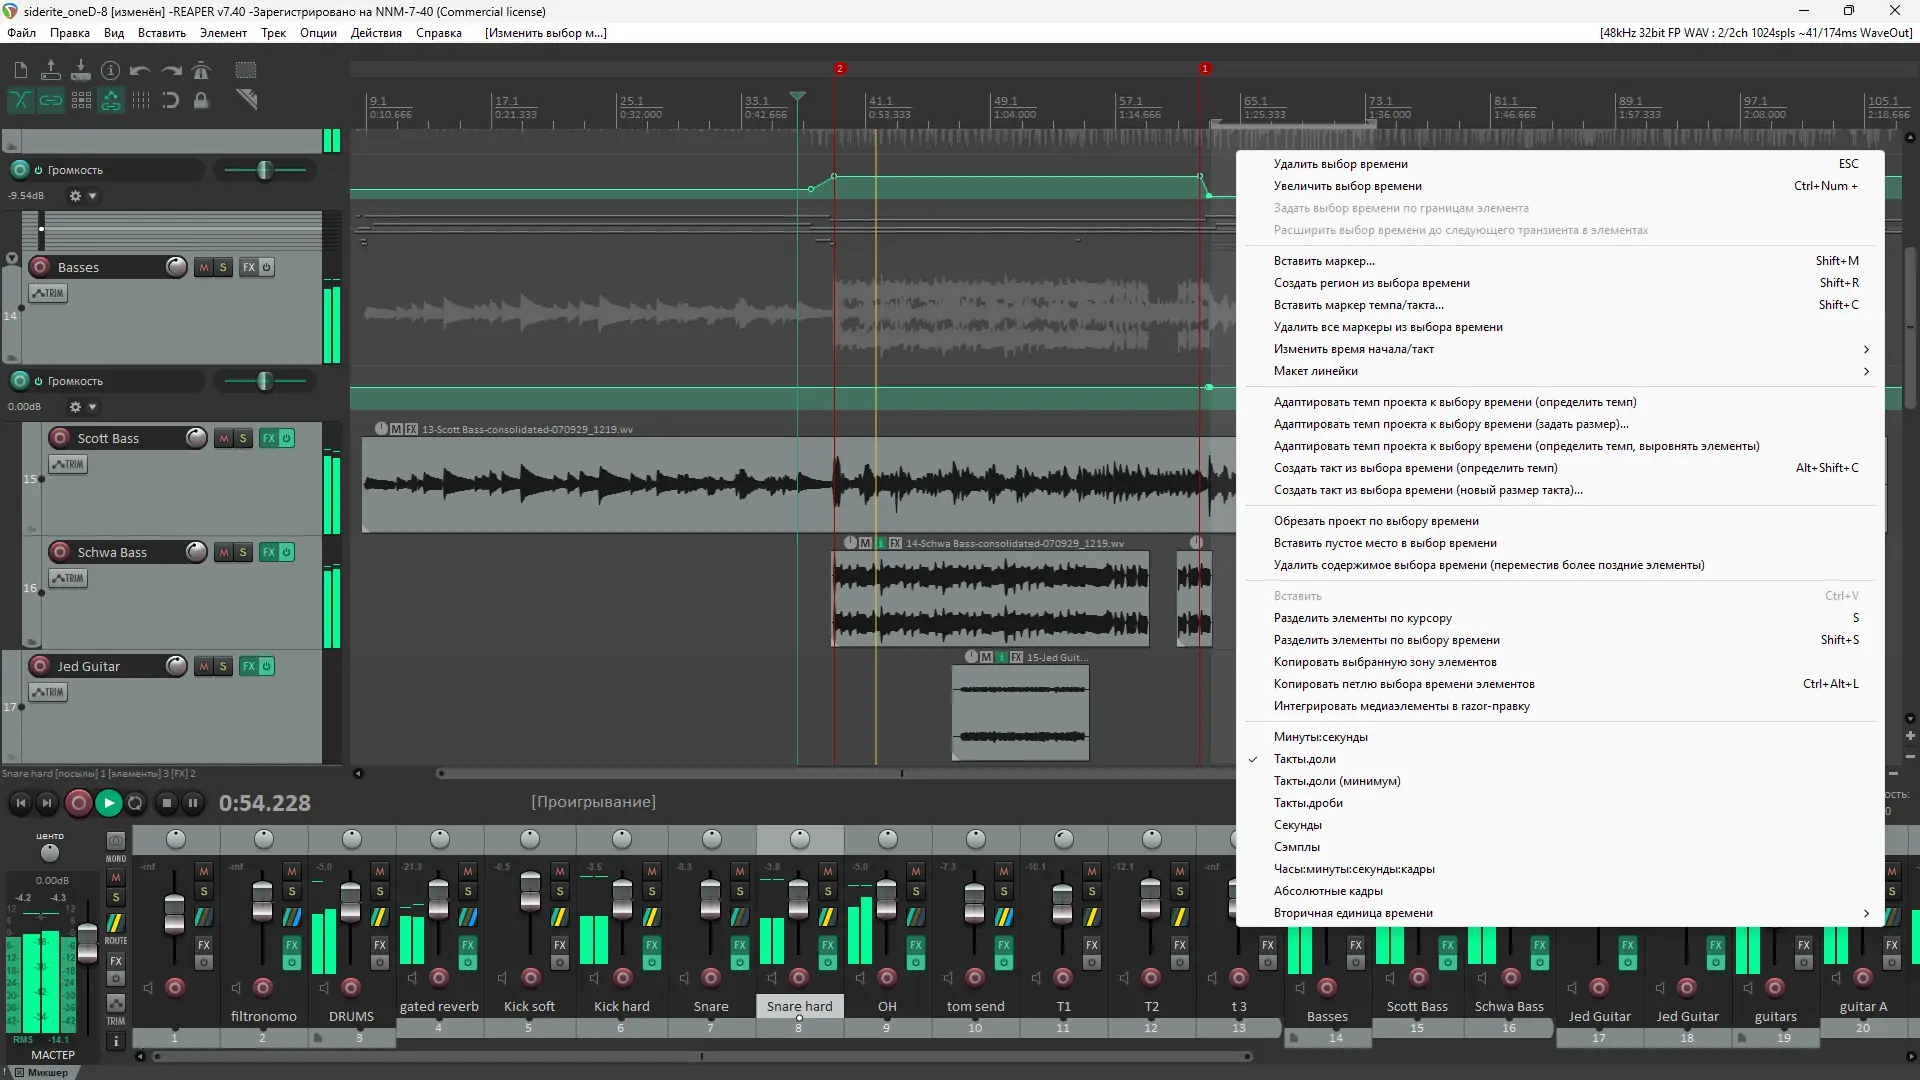Screen dimensions: 1920x1080
Task: Click timeline marker 2 on the ruler
Action: pyautogui.click(x=840, y=69)
